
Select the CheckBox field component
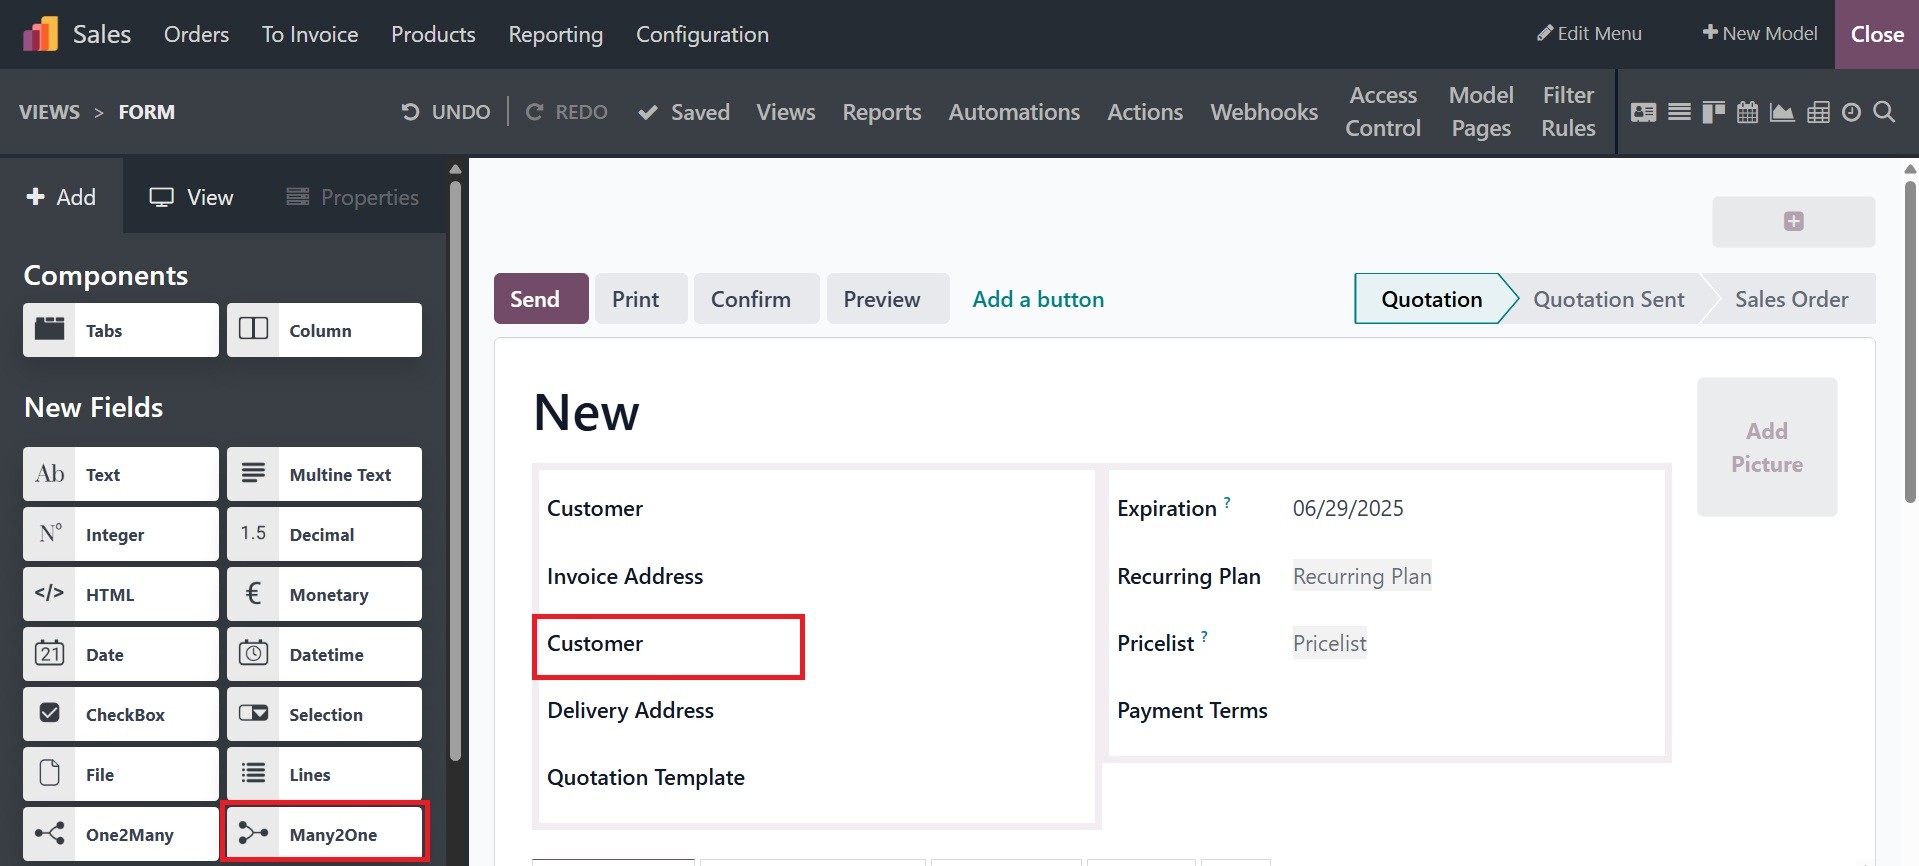click(121, 714)
